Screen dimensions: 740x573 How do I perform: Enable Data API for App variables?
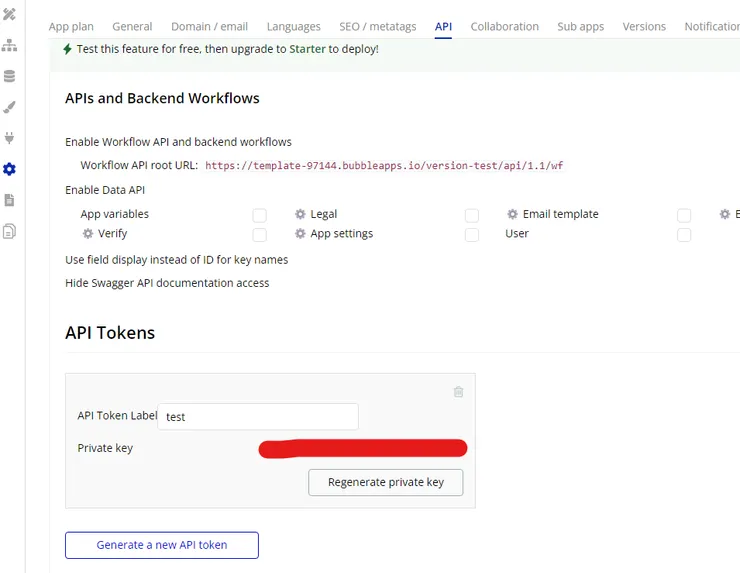(260, 215)
